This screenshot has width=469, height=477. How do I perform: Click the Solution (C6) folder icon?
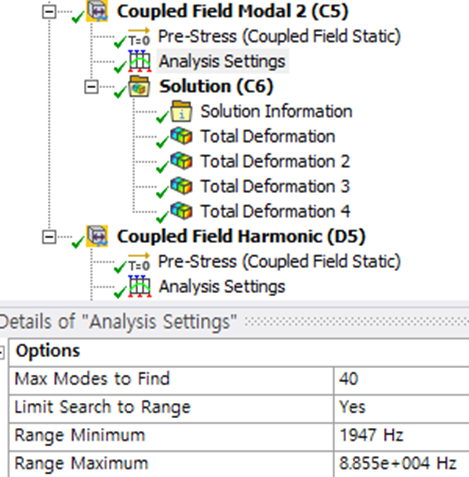139,86
